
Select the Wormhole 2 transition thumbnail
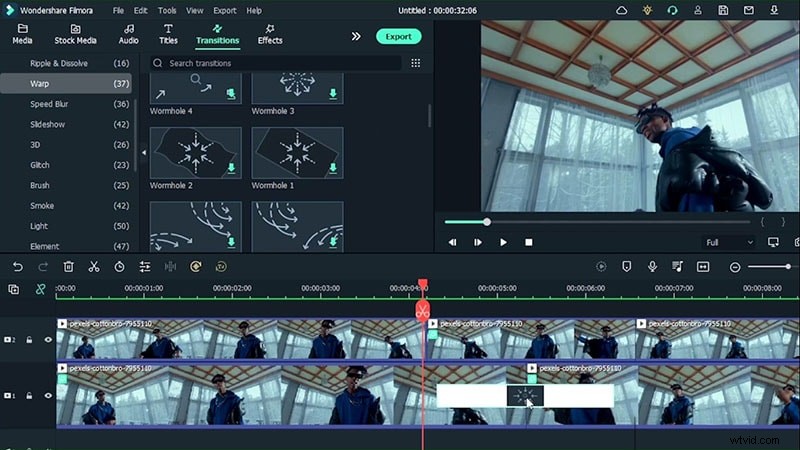click(195, 153)
